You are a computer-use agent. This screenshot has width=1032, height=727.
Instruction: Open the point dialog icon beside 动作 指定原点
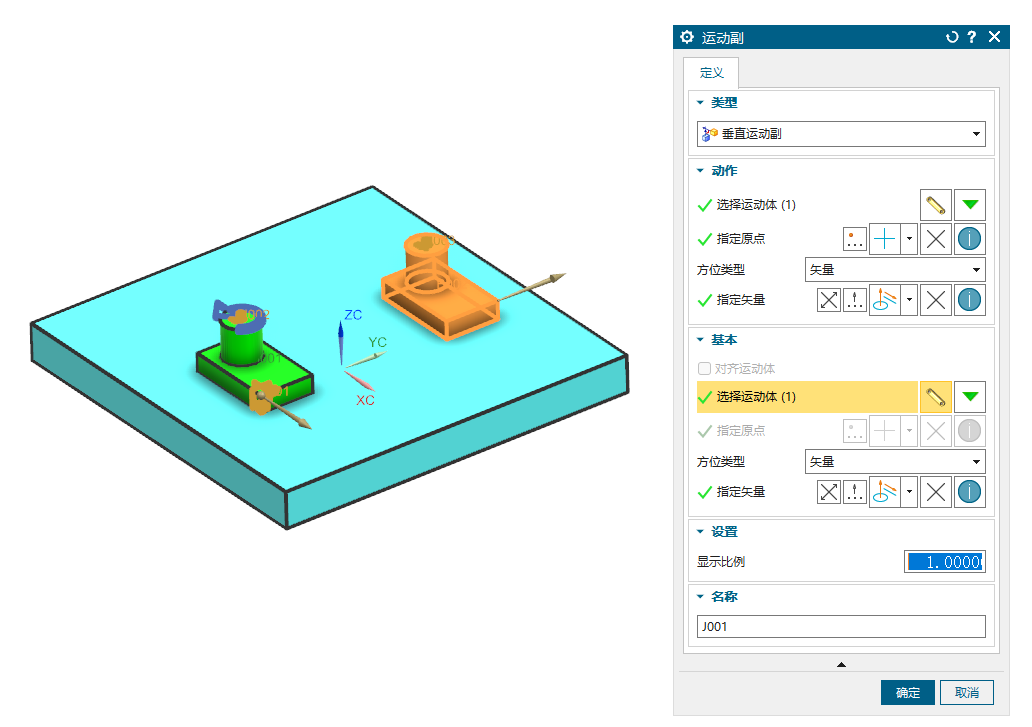[855, 239]
